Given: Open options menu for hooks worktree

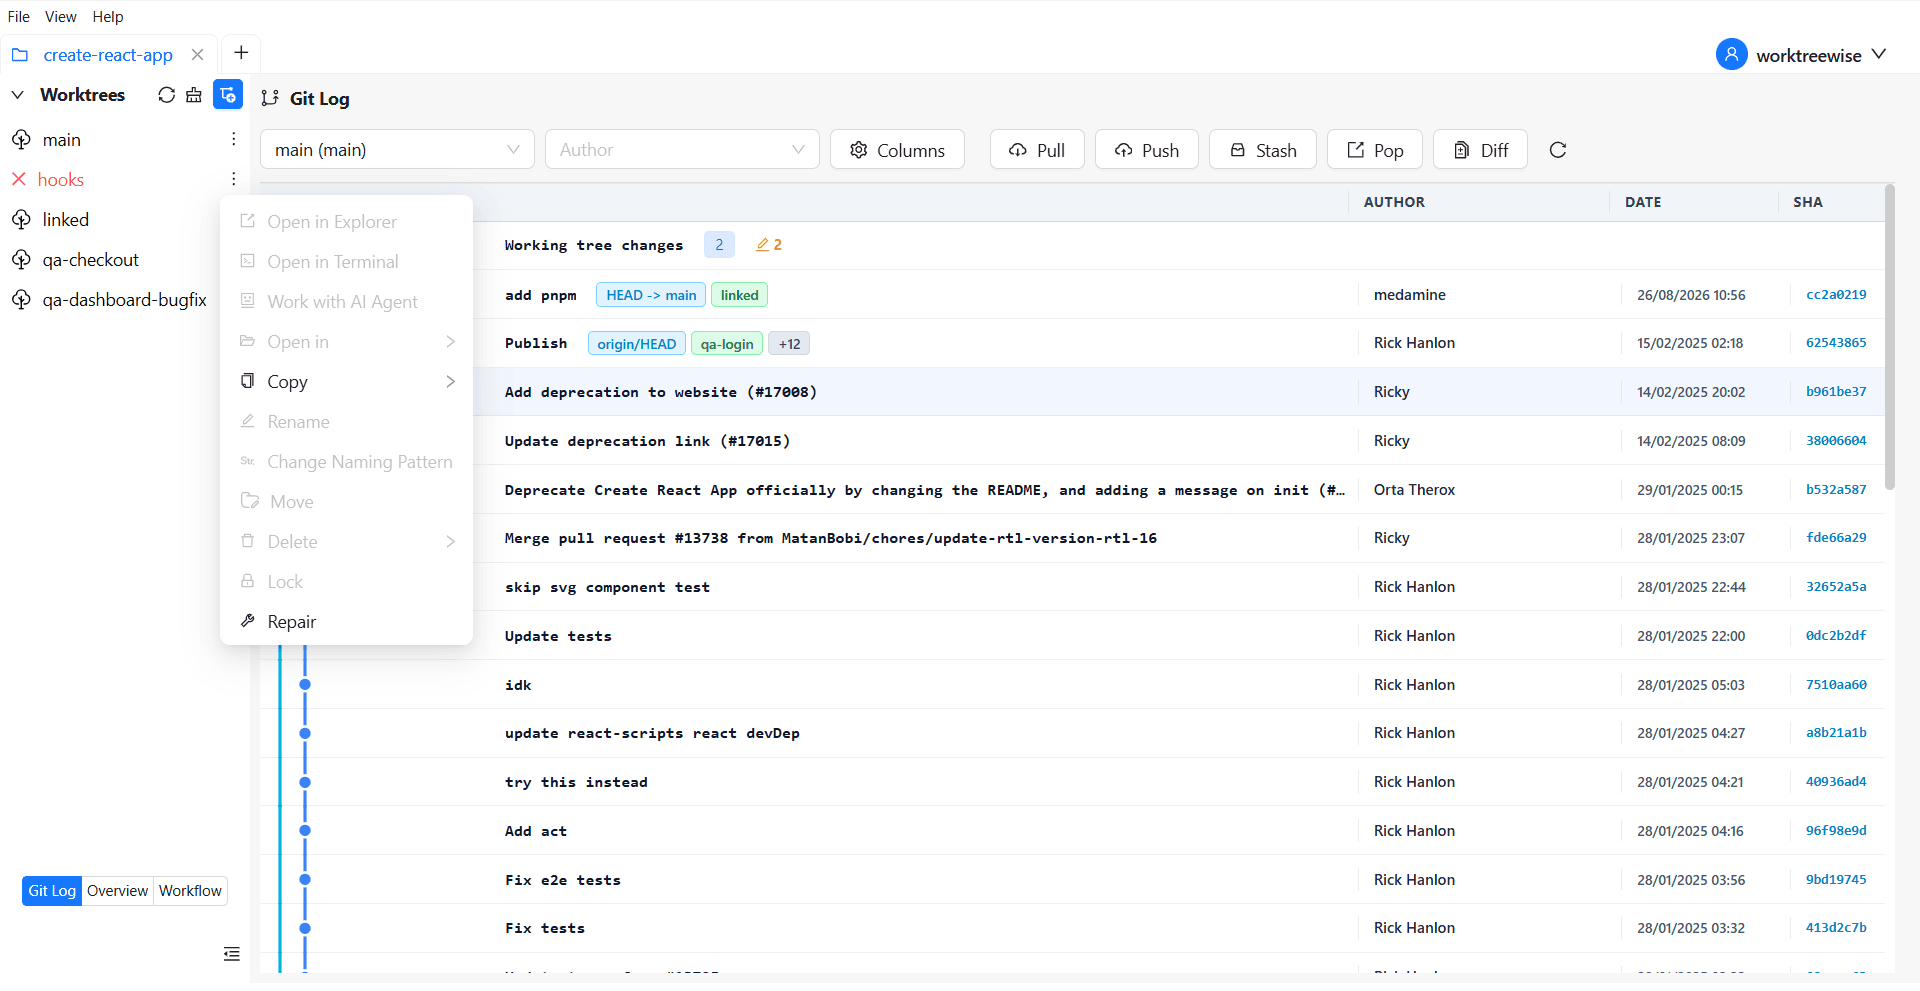Looking at the screenshot, I should tap(233, 179).
